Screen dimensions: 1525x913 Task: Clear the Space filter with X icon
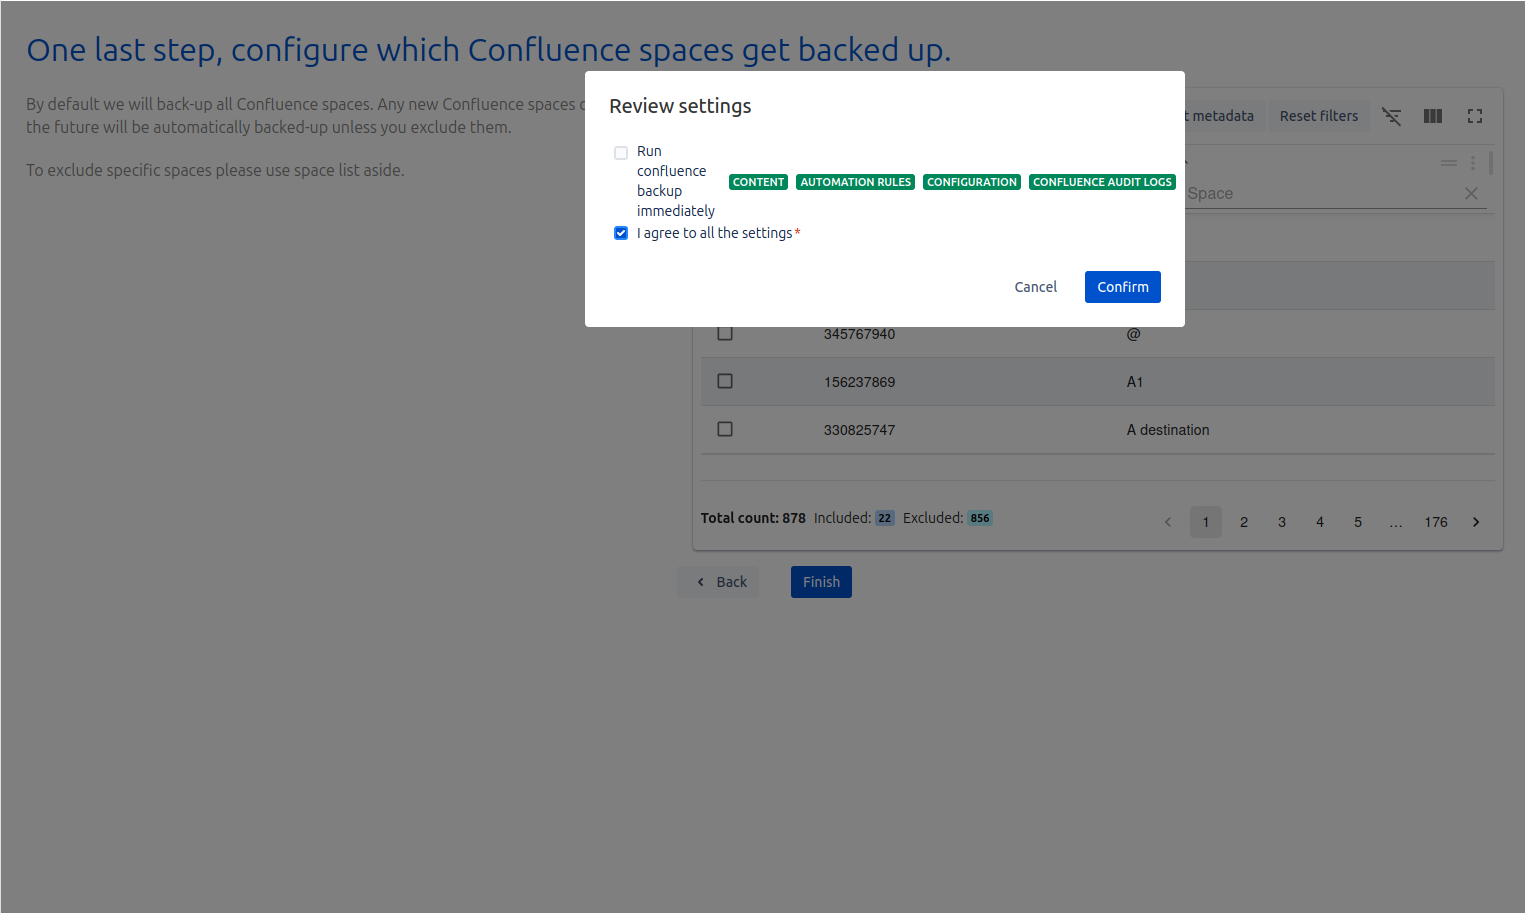point(1471,194)
